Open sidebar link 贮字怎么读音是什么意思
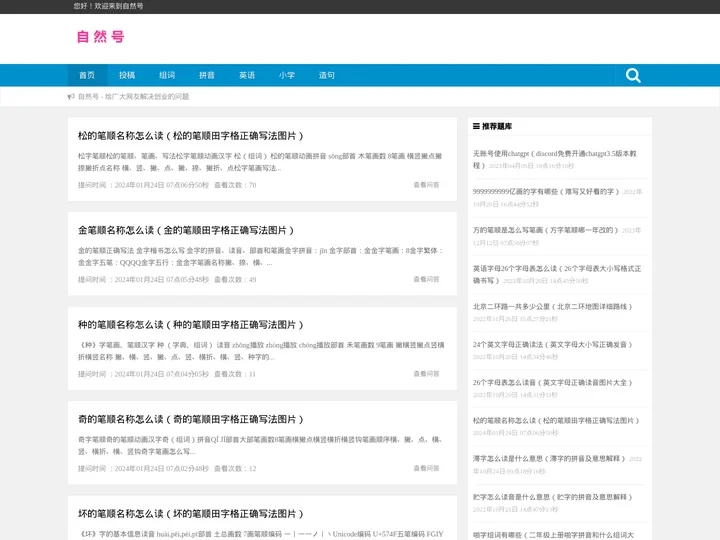The height and width of the screenshot is (540, 720). (x=552, y=497)
